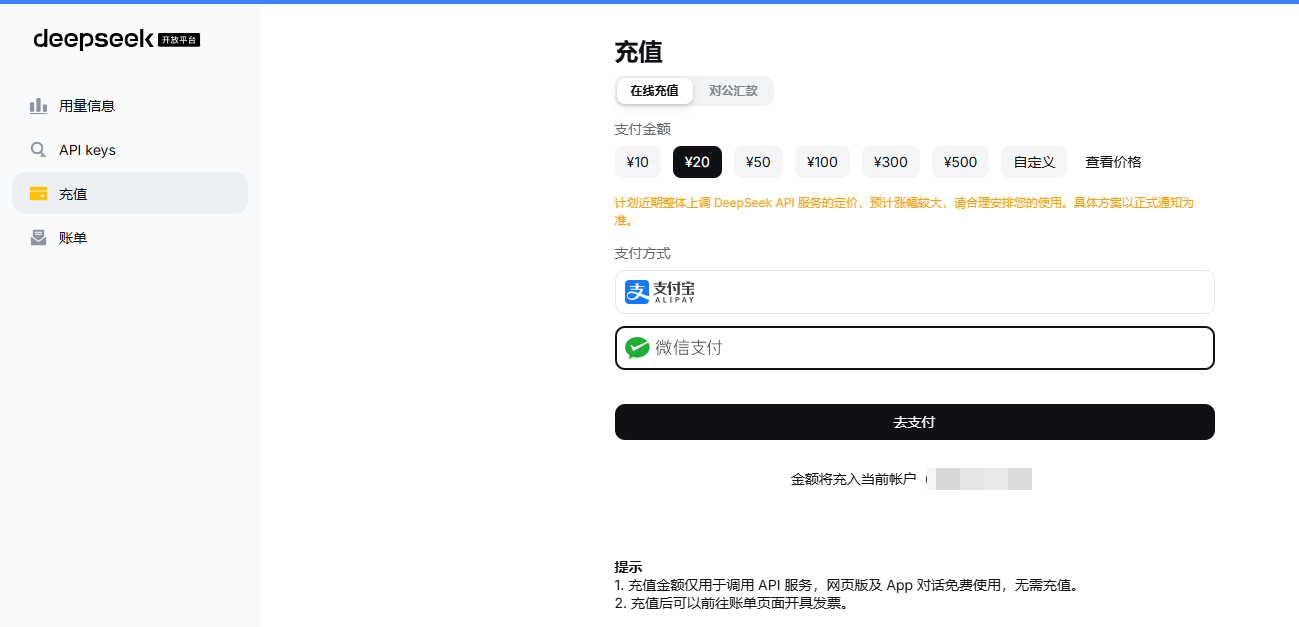Choose 微信支付 as payment method
Image resolution: width=1299 pixels, height=627 pixels.
(x=915, y=348)
